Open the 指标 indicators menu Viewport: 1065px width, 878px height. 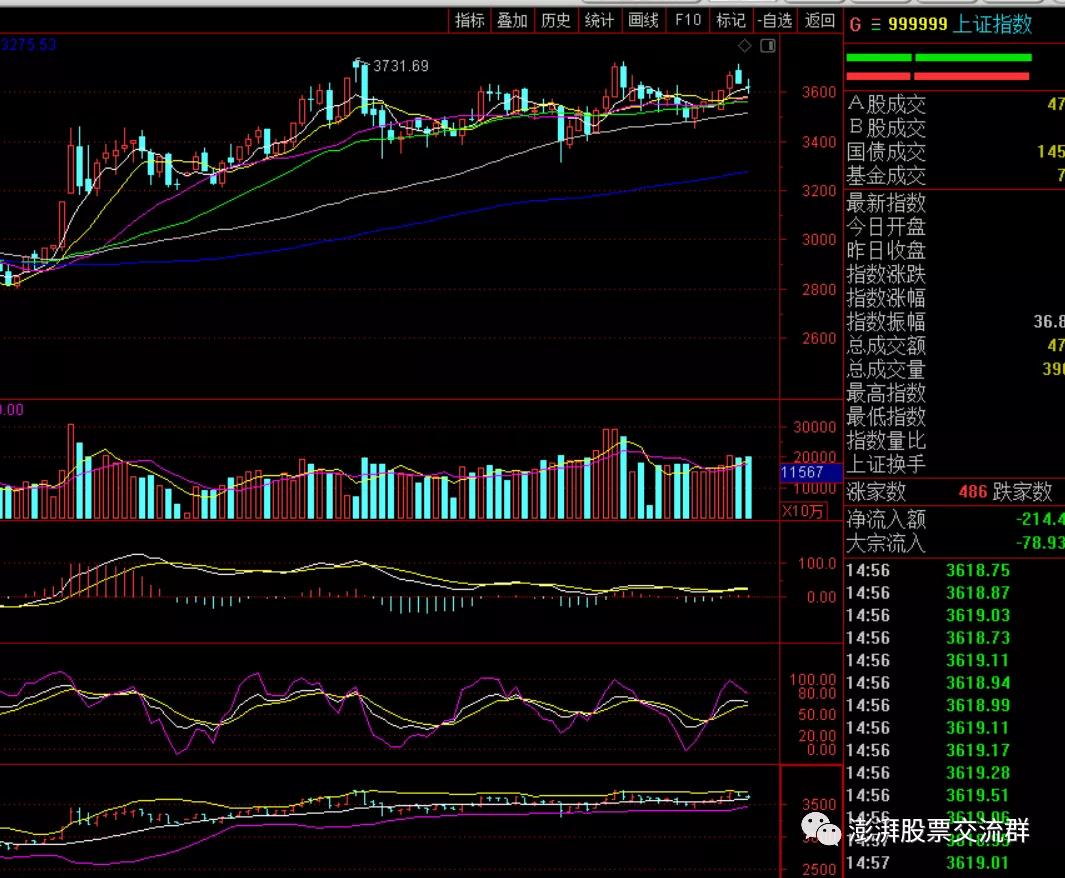pyautogui.click(x=469, y=20)
